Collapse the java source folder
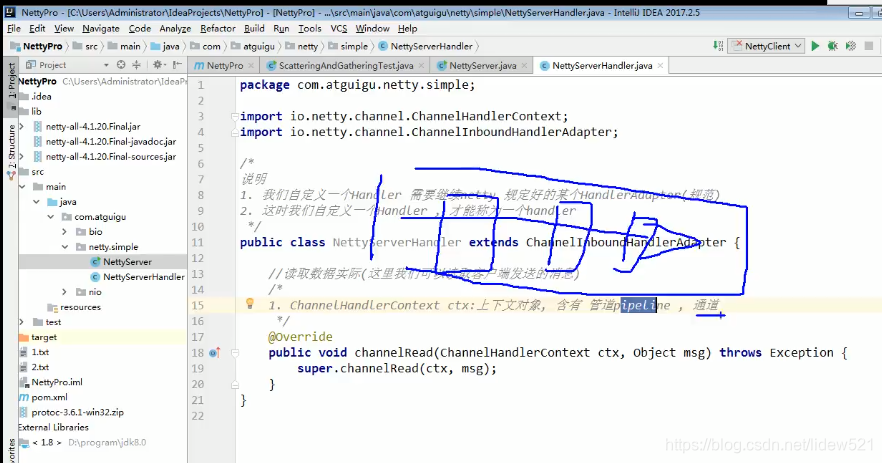Viewport: 882px width, 463px height. pyautogui.click(x=36, y=201)
